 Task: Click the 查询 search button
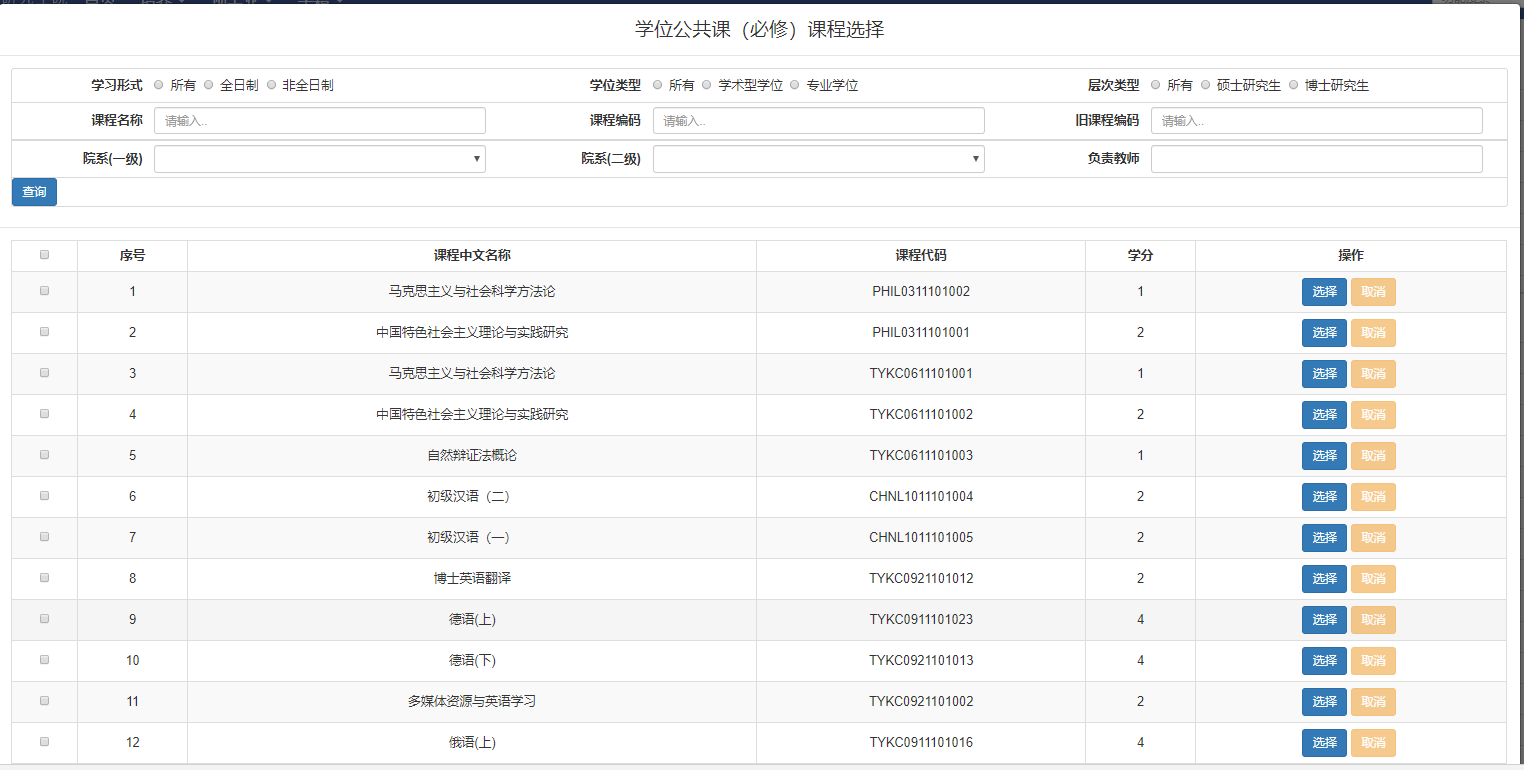pyautogui.click(x=34, y=192)
